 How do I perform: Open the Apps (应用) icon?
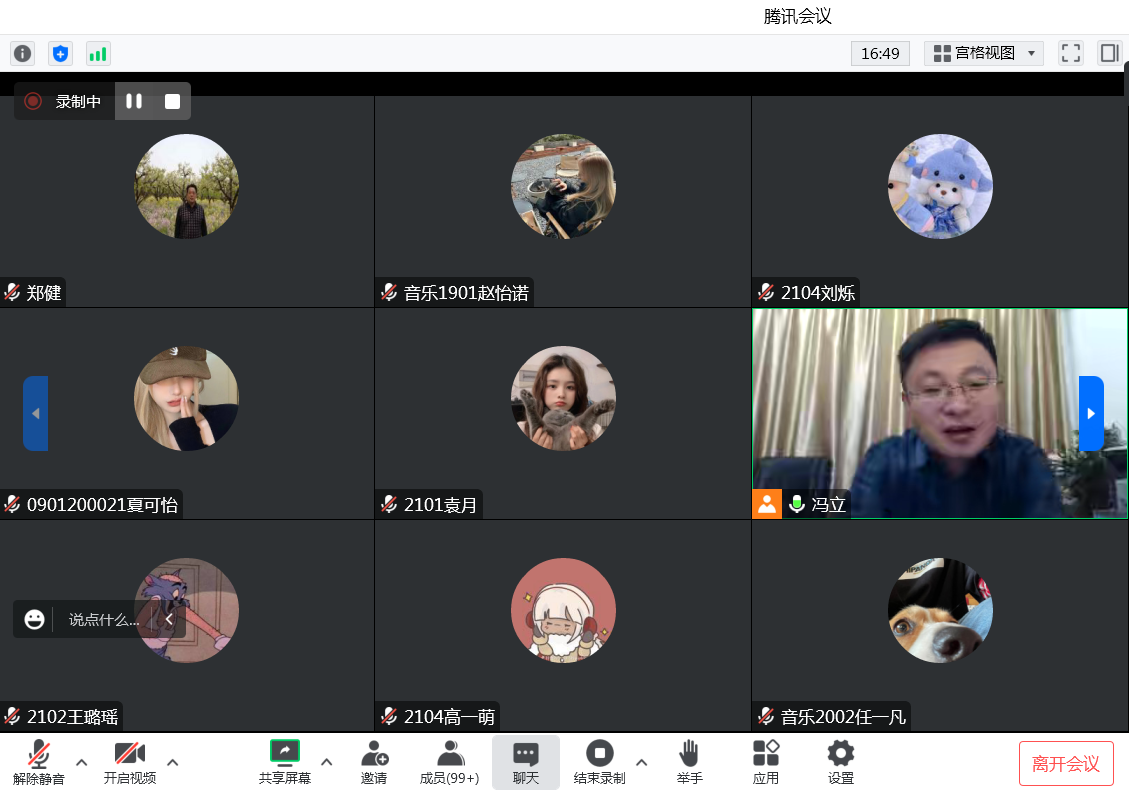tap(766, 762)
